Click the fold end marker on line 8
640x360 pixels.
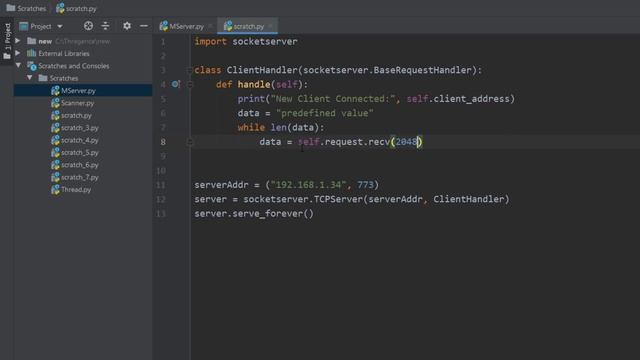(x=189, y=142)
